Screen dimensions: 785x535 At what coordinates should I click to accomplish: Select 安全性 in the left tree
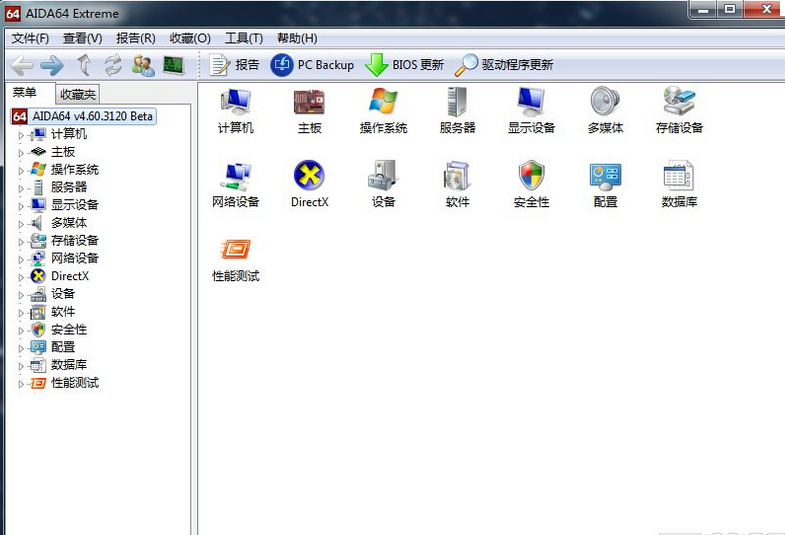[x=69, y=329]
